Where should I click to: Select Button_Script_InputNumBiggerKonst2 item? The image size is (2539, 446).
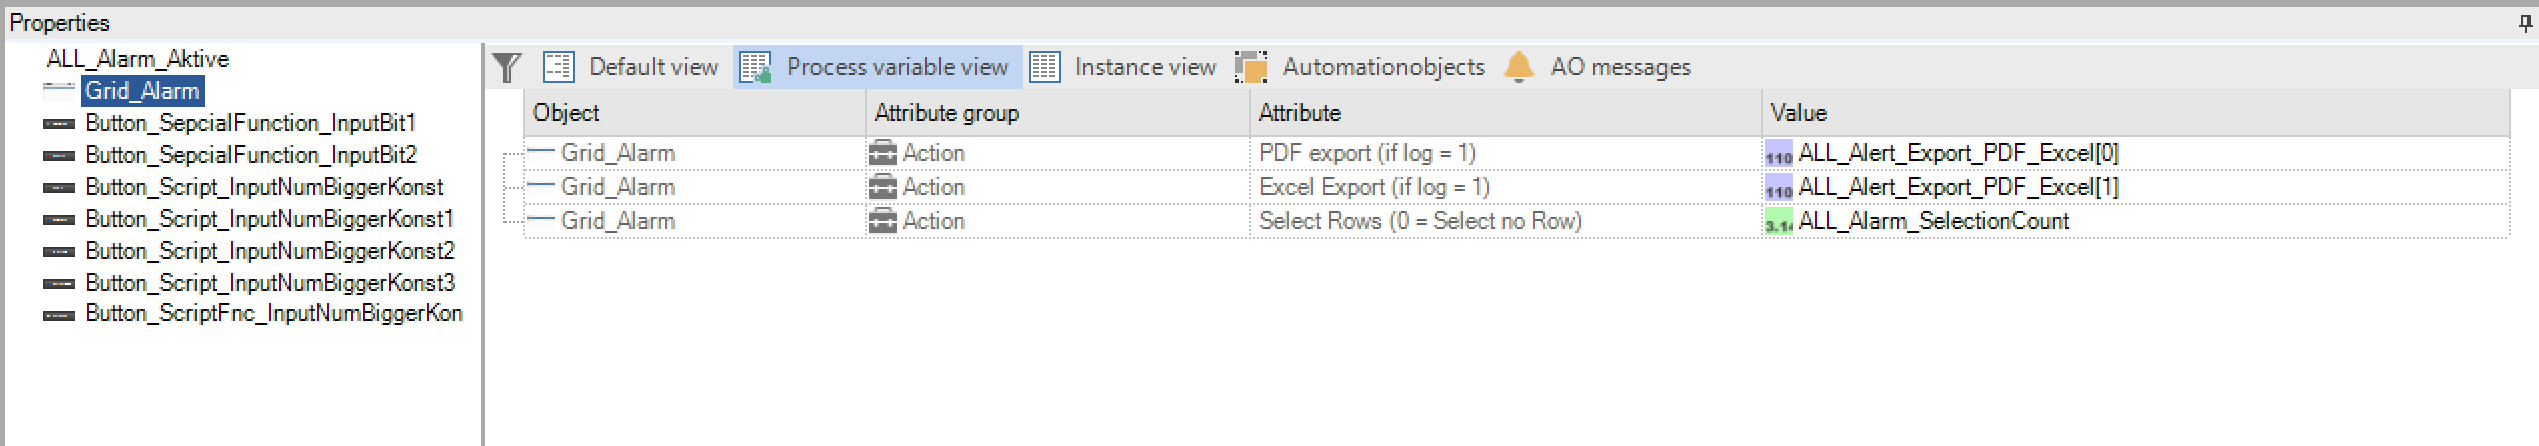point(270,251)
